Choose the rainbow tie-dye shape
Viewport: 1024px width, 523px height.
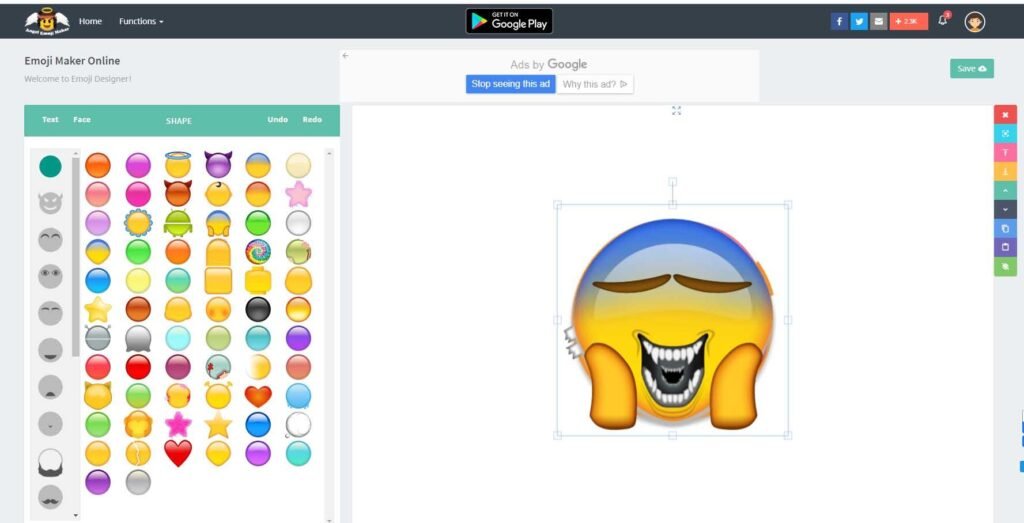tap(258, 251)
